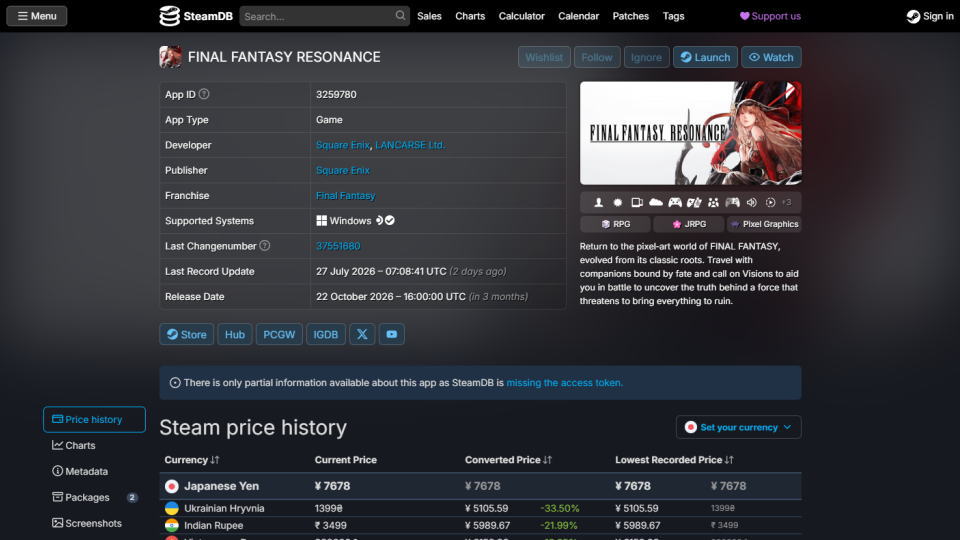Toggle the Ignore button
The width and height of the screenshot is (960, 540).
point(646,57)
